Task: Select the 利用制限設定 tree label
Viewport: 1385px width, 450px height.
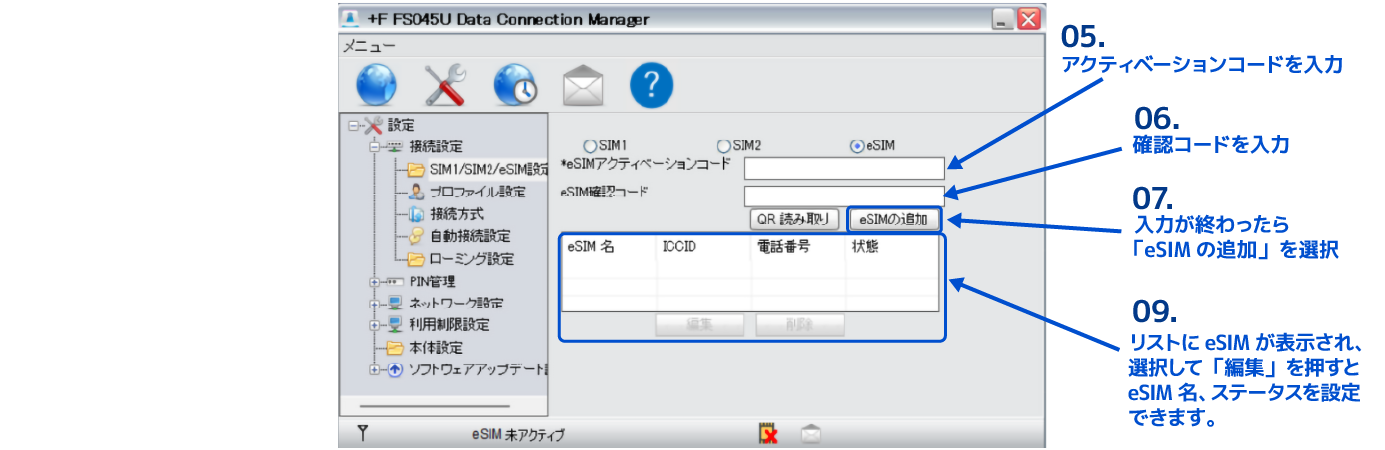Action: tap(449, 325)
